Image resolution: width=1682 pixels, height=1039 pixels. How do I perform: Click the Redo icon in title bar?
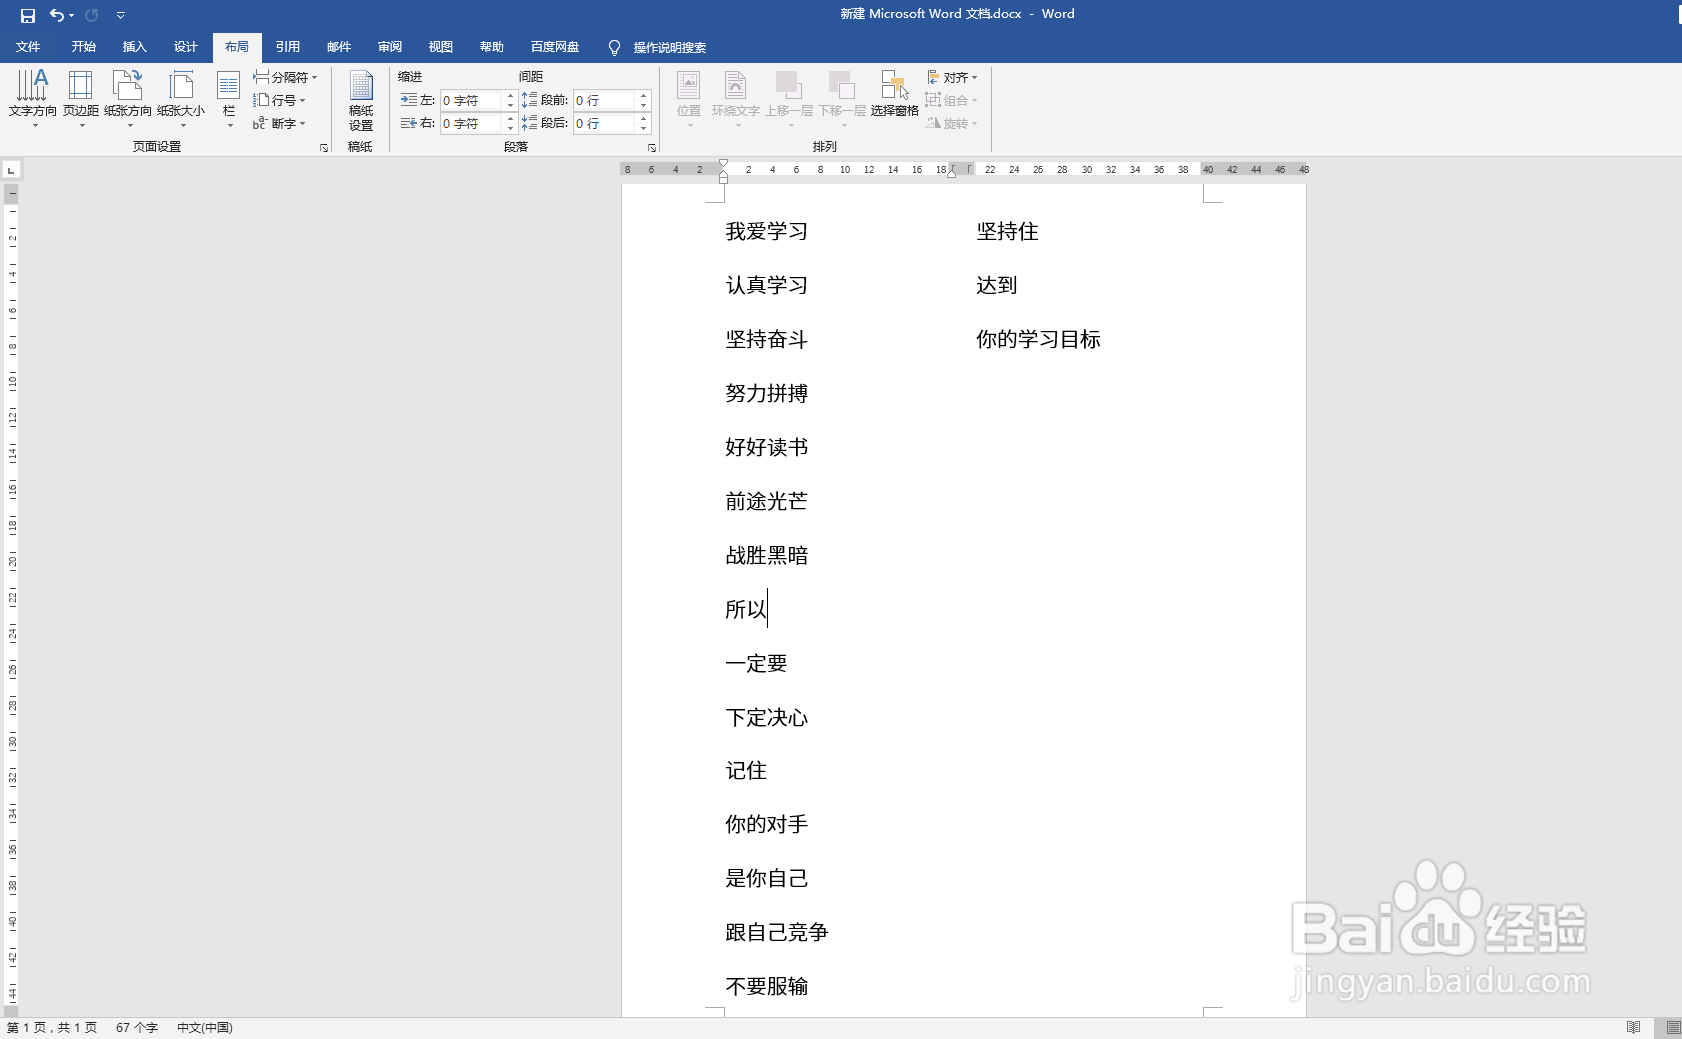[x=92, y=15]
